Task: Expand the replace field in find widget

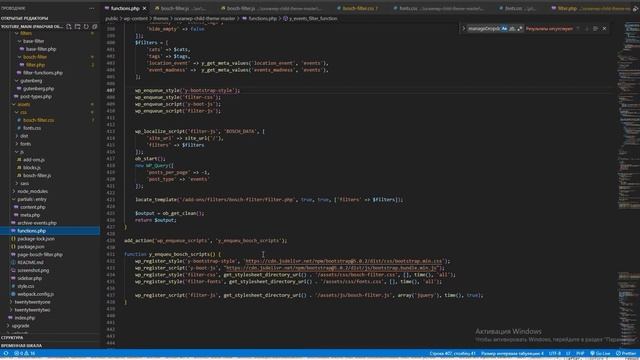Action: click(x=464, y=29)
